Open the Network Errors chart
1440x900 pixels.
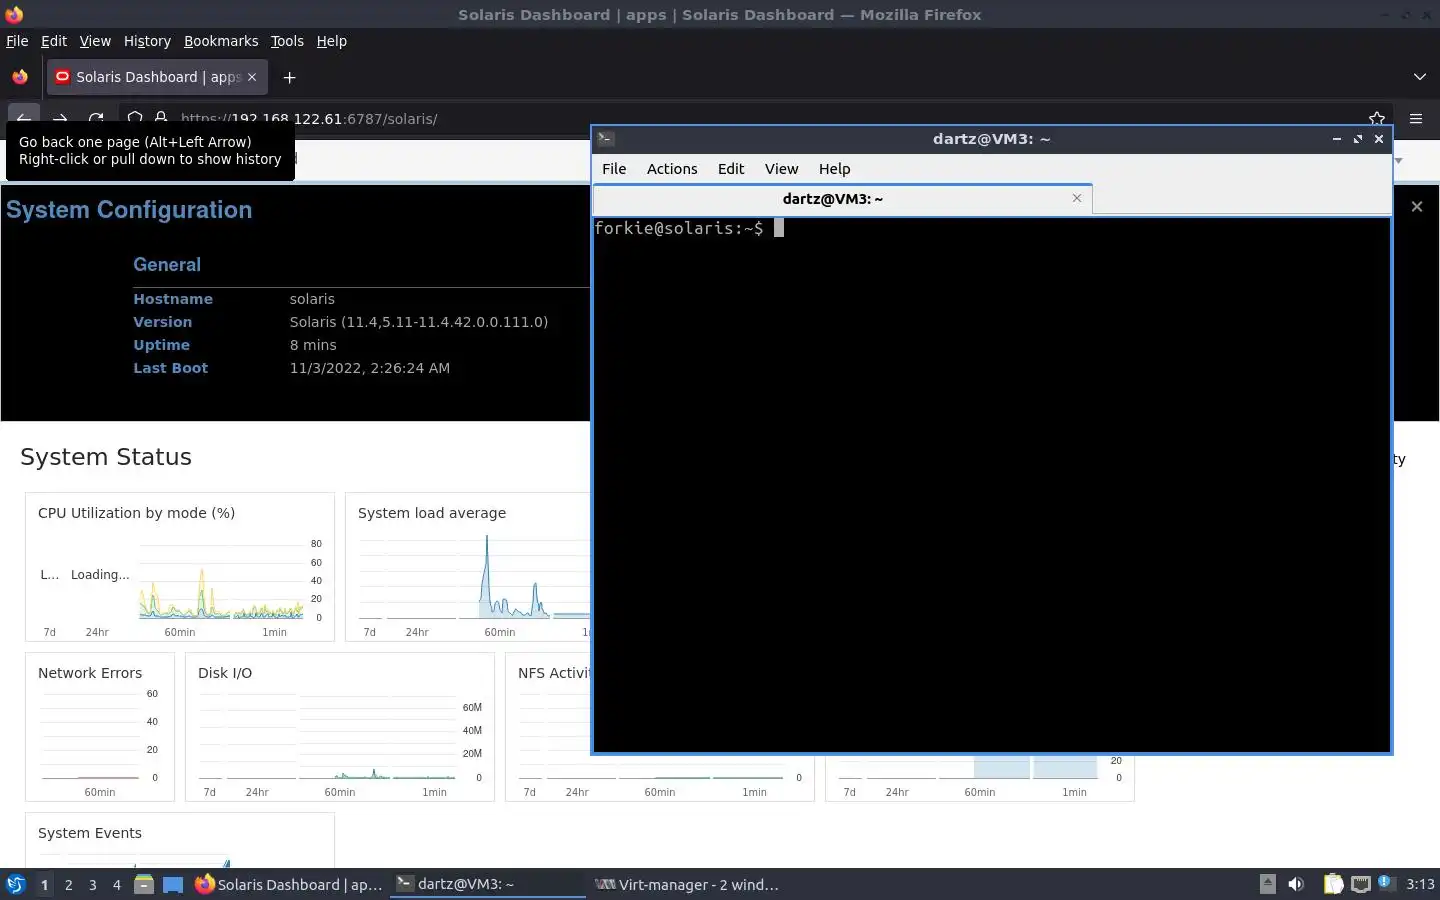[x=100, y=727]
